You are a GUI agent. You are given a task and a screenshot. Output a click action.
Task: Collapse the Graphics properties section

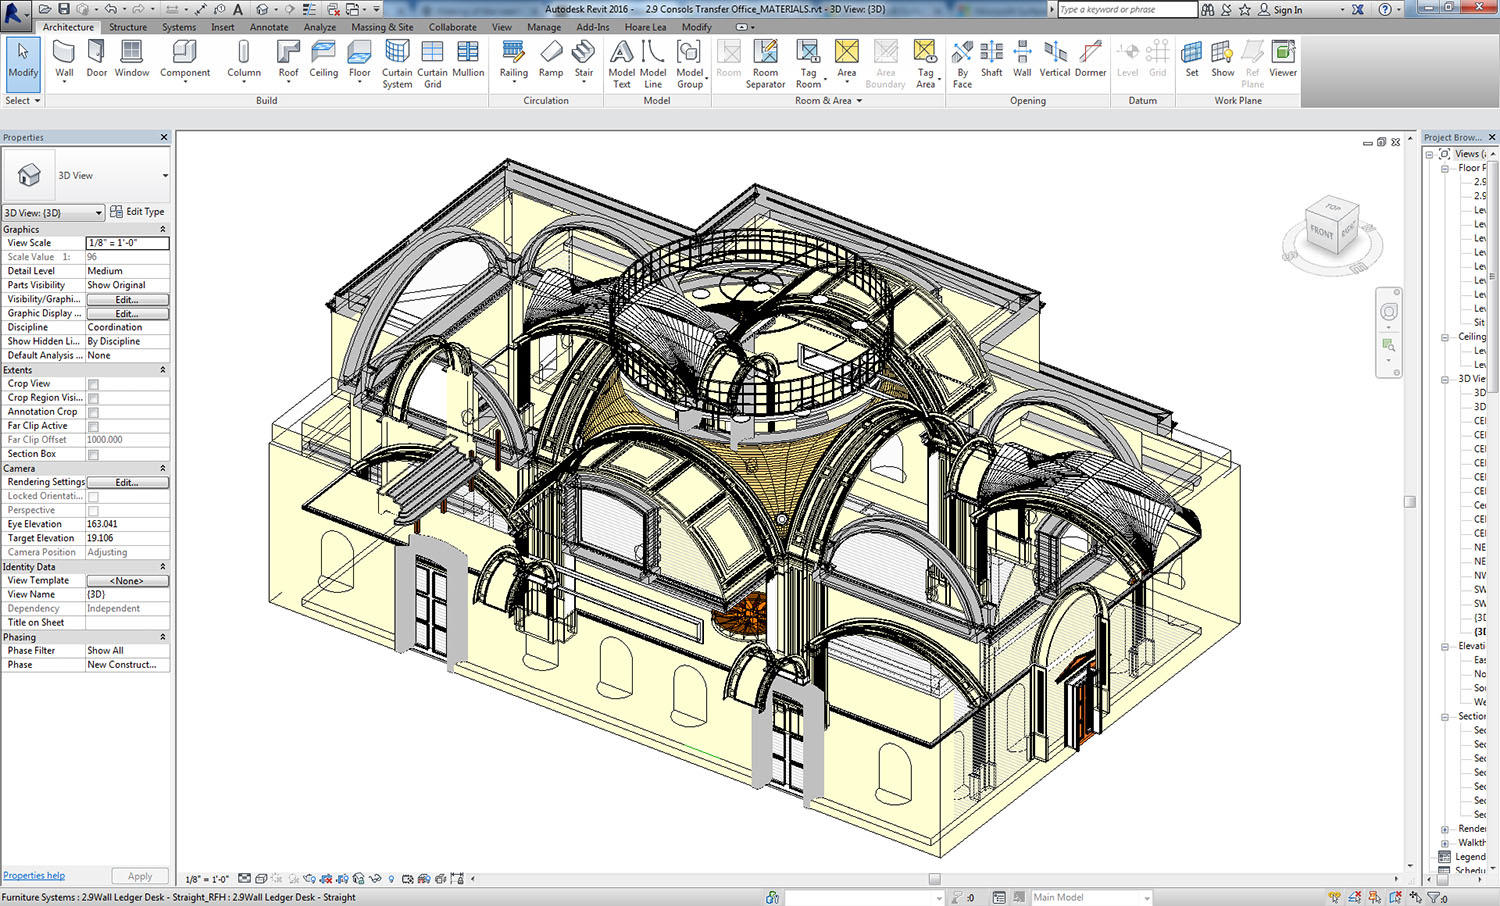coord(163,230)
